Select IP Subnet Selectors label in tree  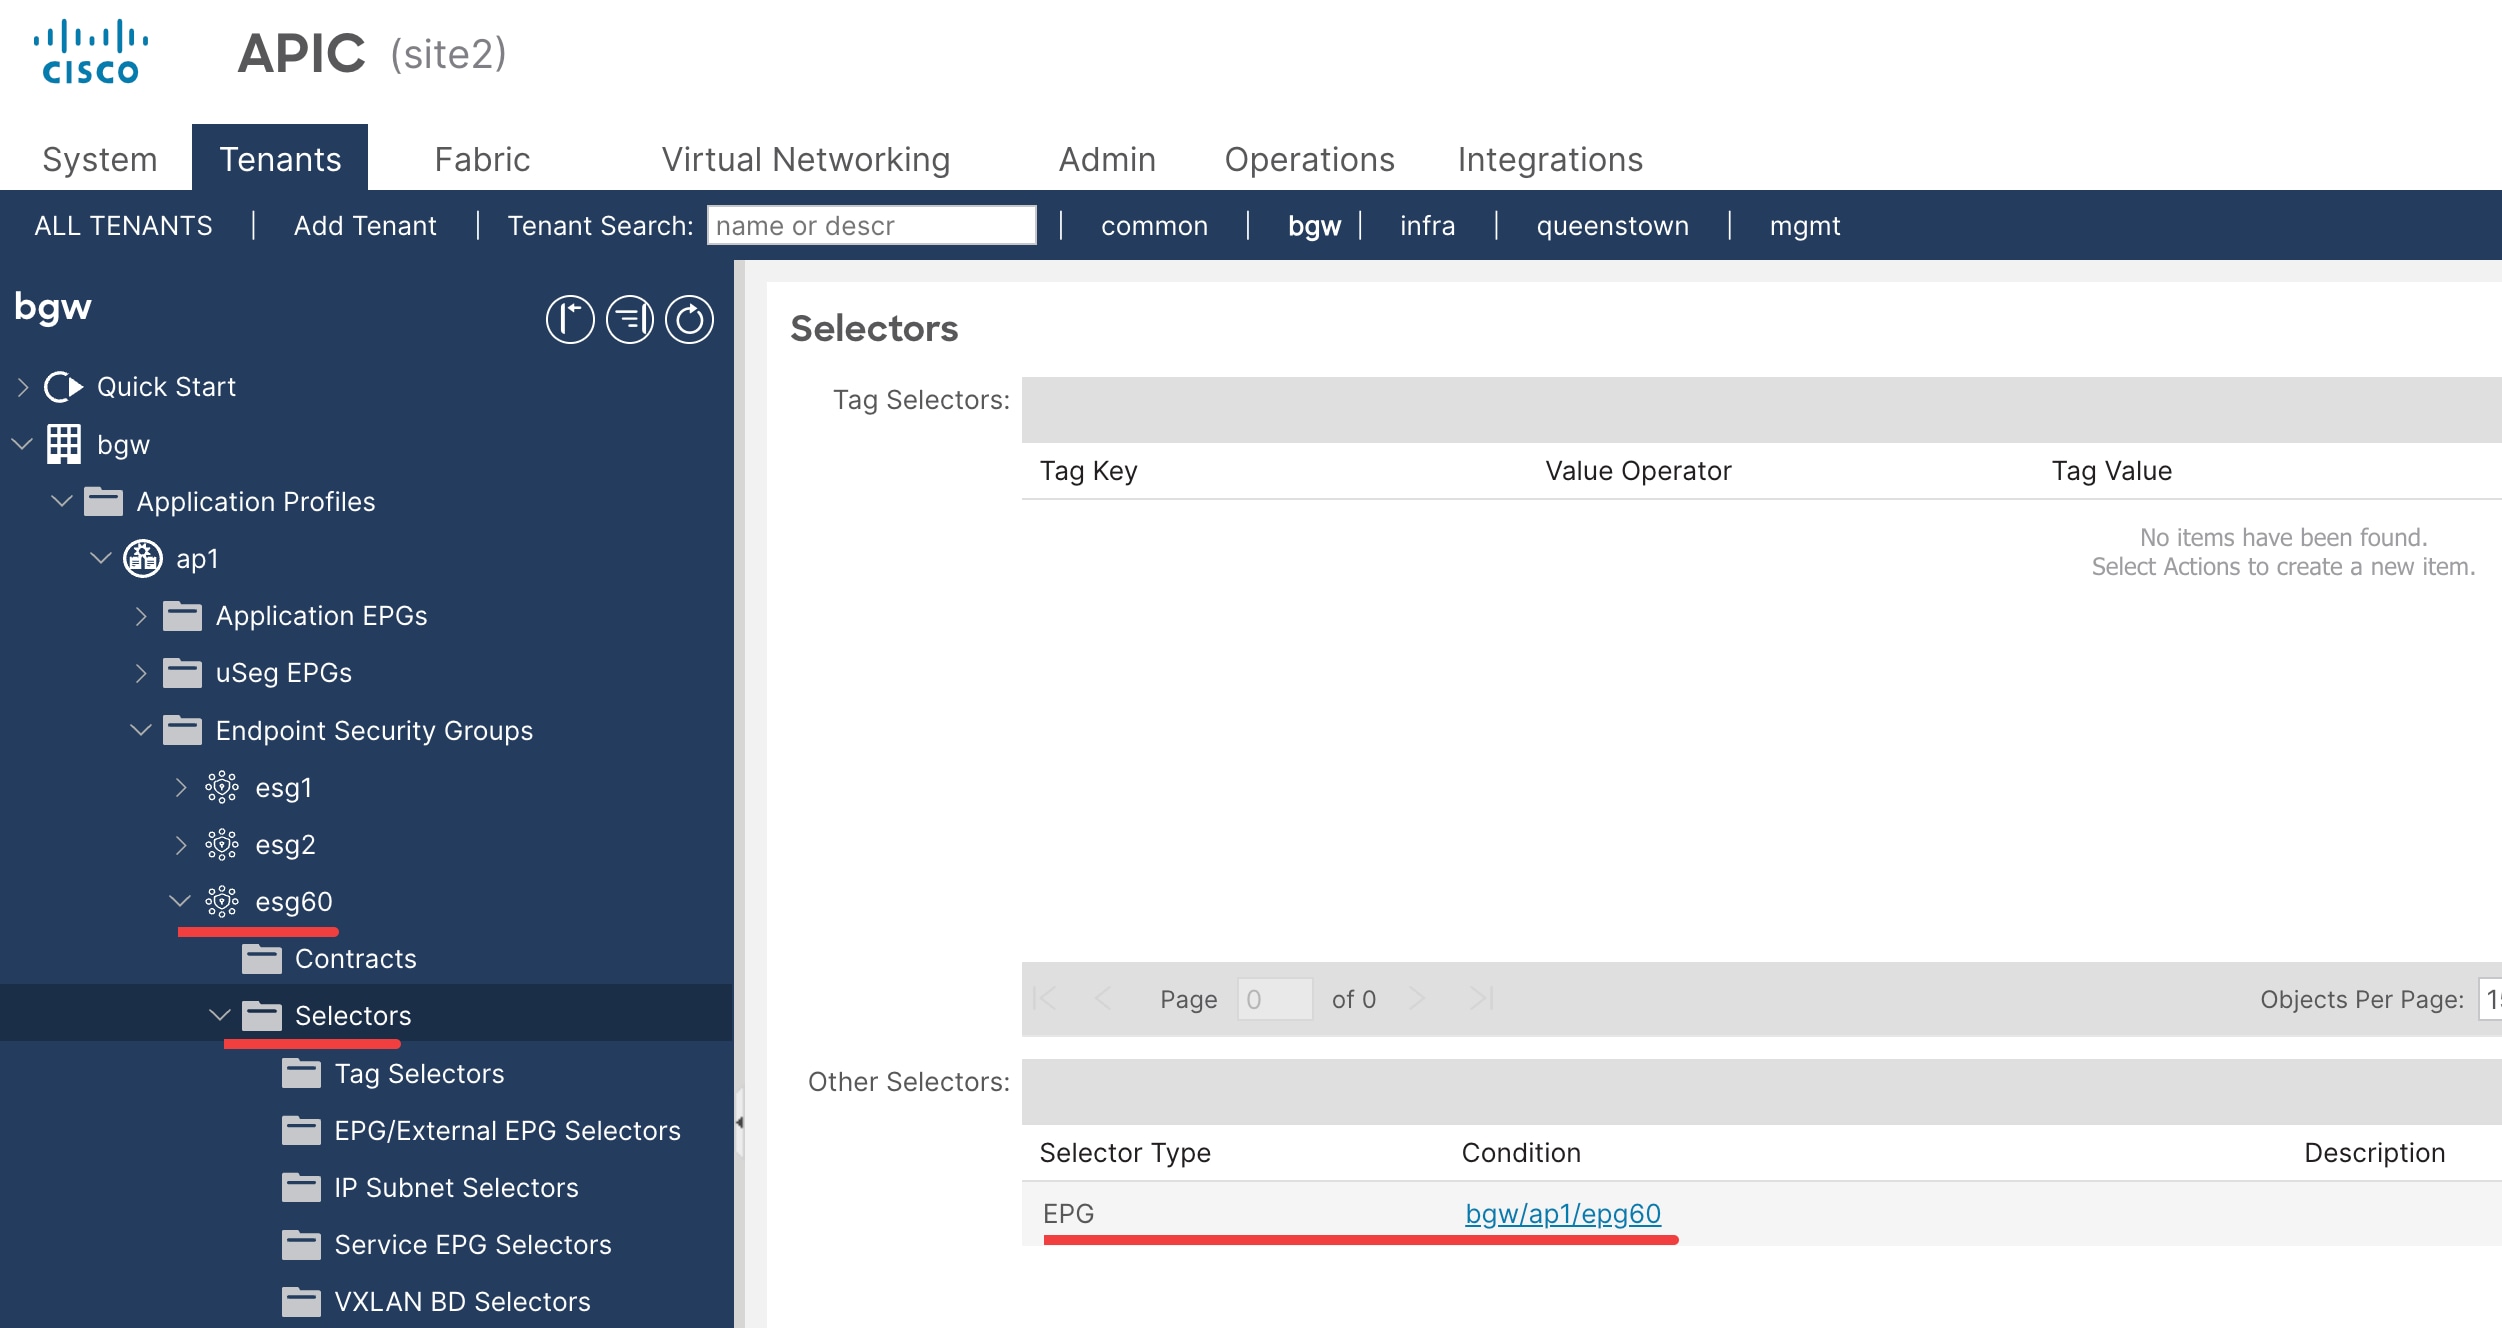456,1188
